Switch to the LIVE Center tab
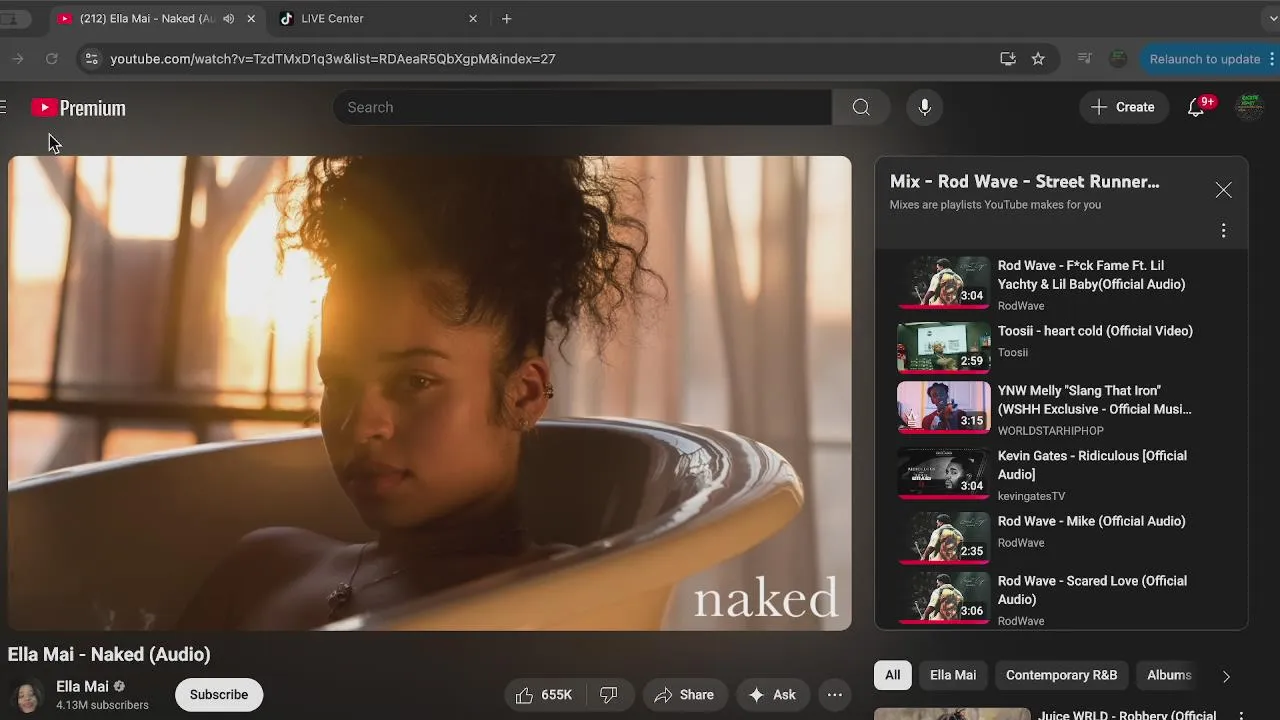 pyautogui.click(x=376, y=18)
